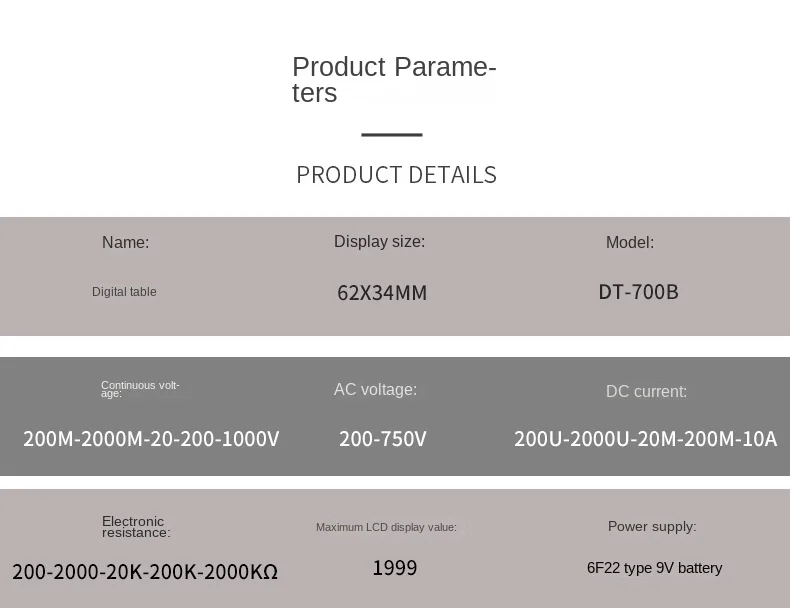Select the Maximum LCD display value label
Image resolution: width=790 pixels, height=608 pixels.
[x=386, y=527]
